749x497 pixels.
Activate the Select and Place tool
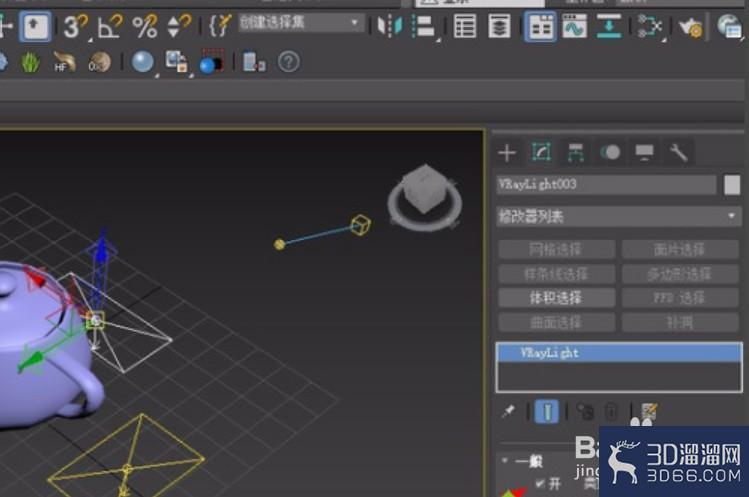(35, 26)
